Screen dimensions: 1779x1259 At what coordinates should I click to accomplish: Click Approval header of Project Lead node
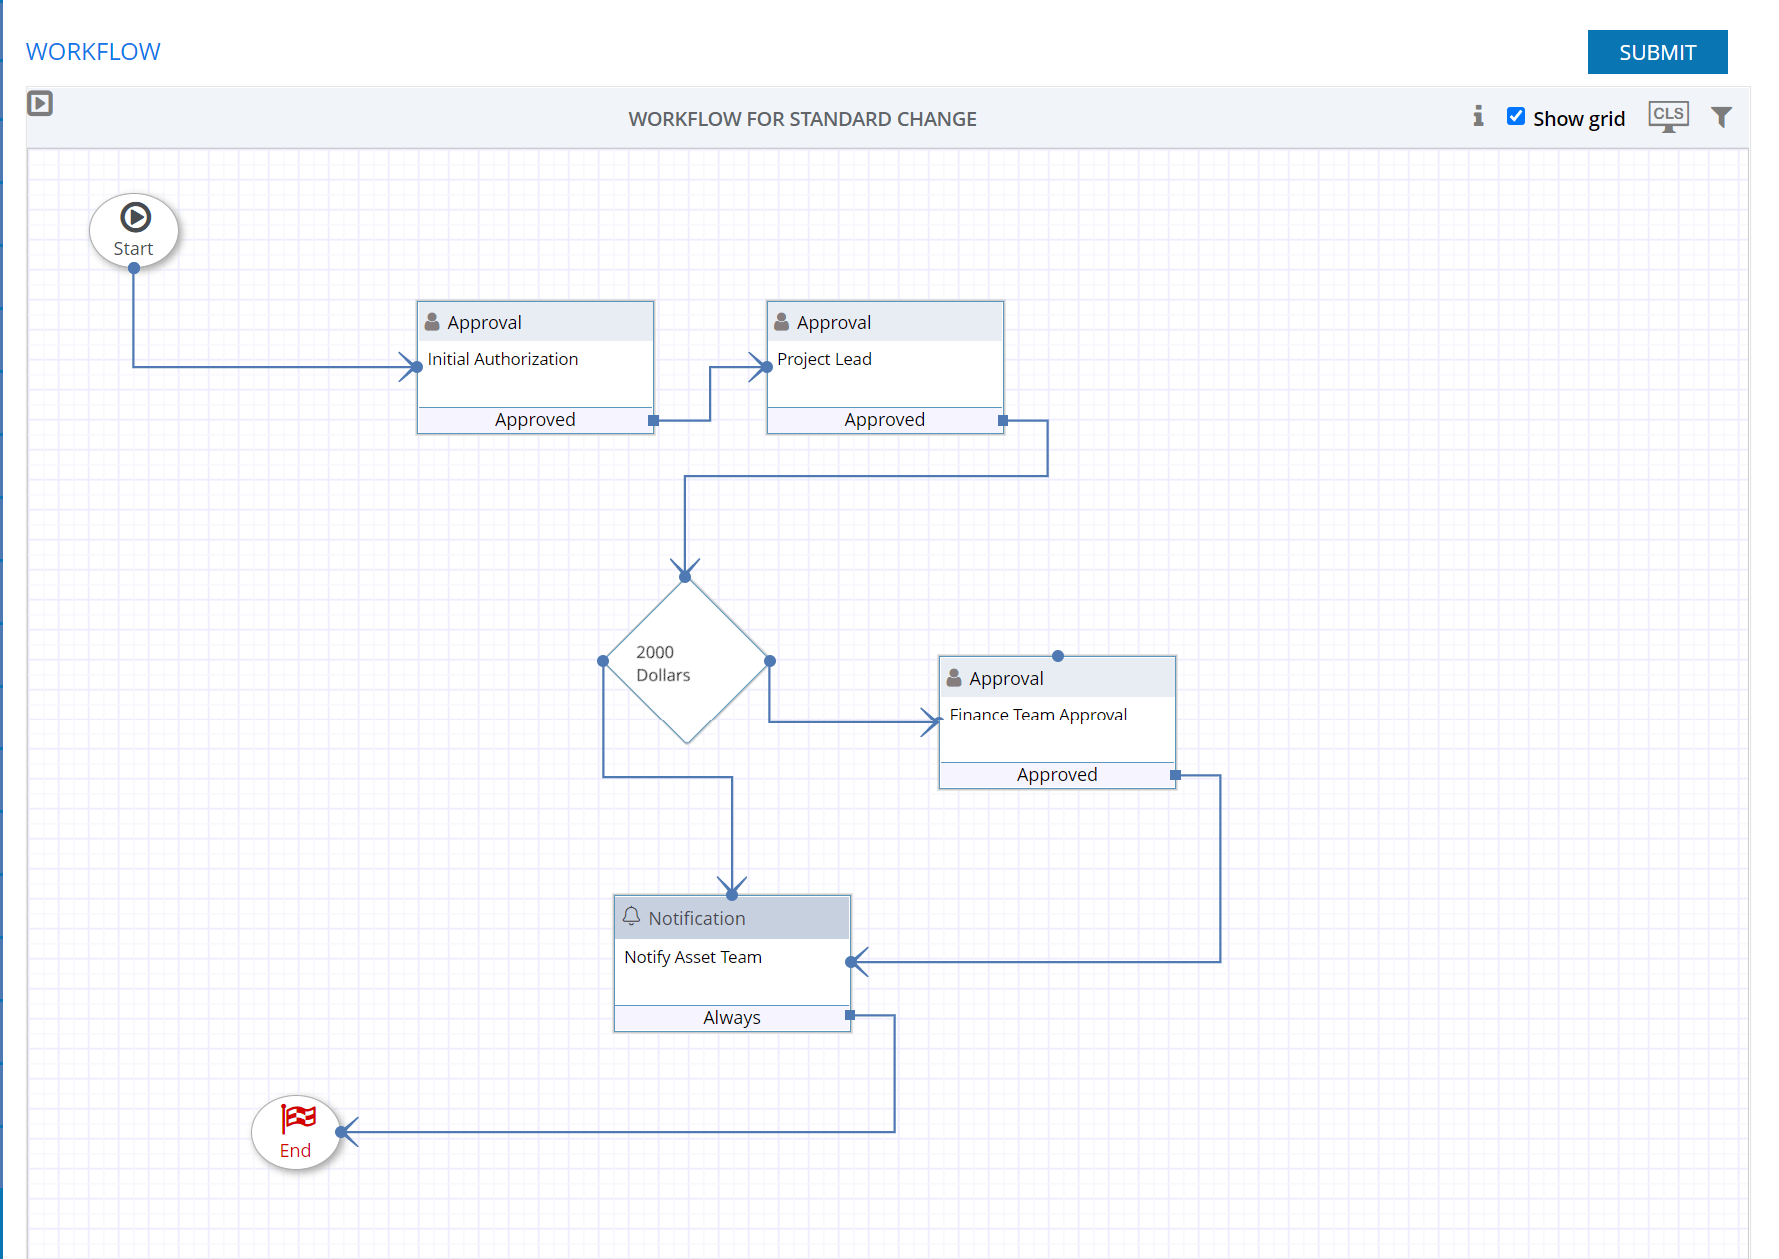pyautogui.click(x=885, y=322)
